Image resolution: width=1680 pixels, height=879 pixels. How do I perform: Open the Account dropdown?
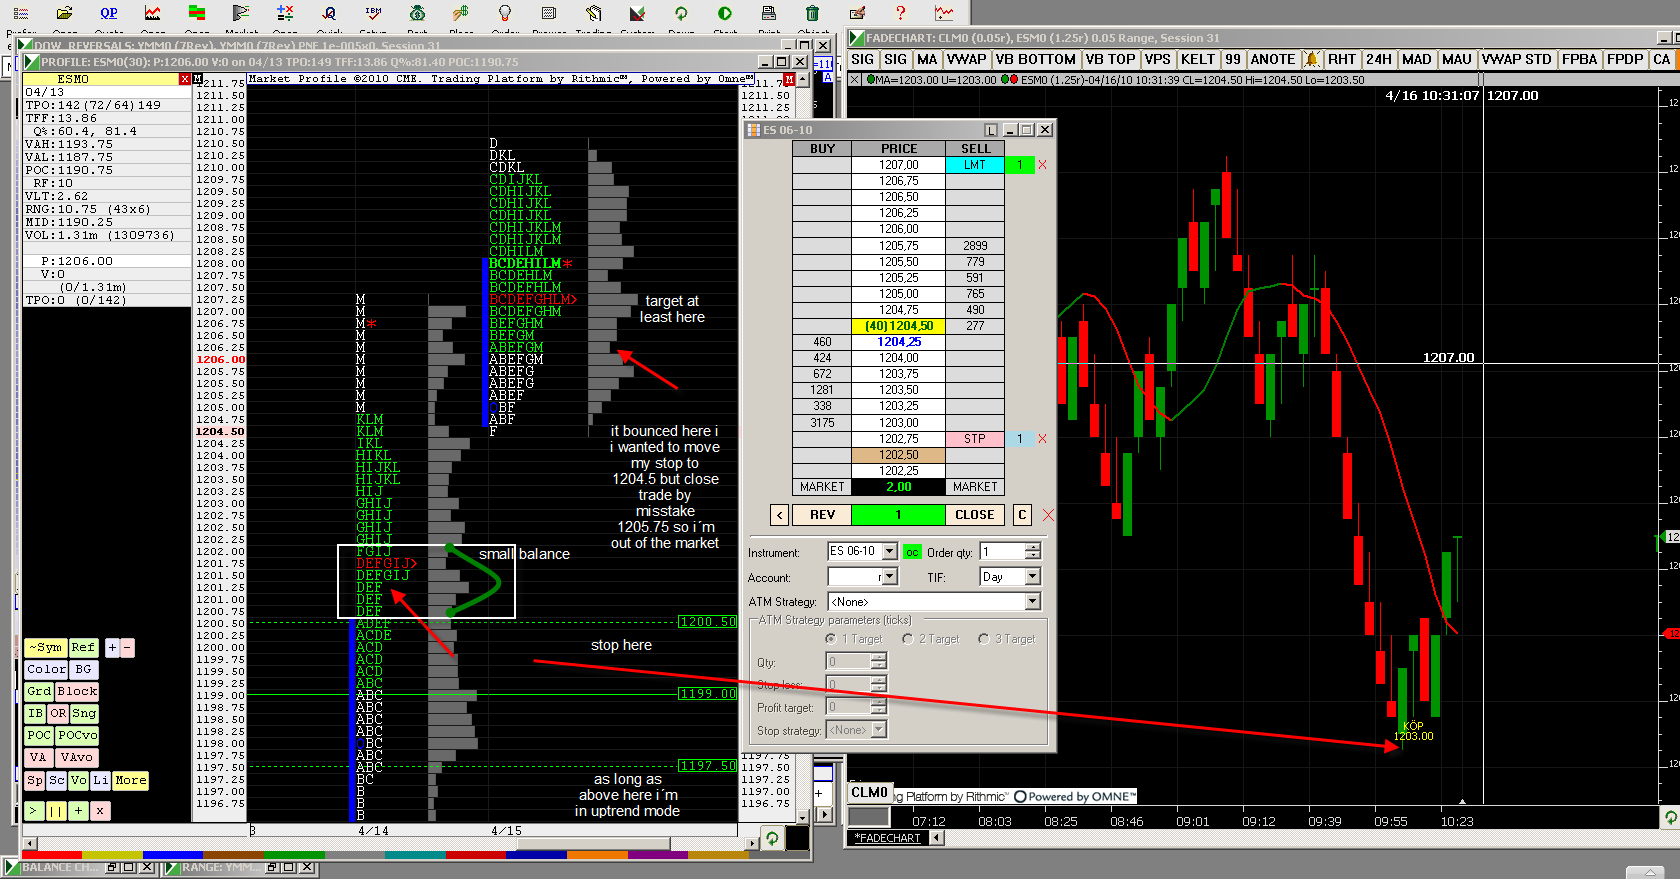(x=890, y=577)
